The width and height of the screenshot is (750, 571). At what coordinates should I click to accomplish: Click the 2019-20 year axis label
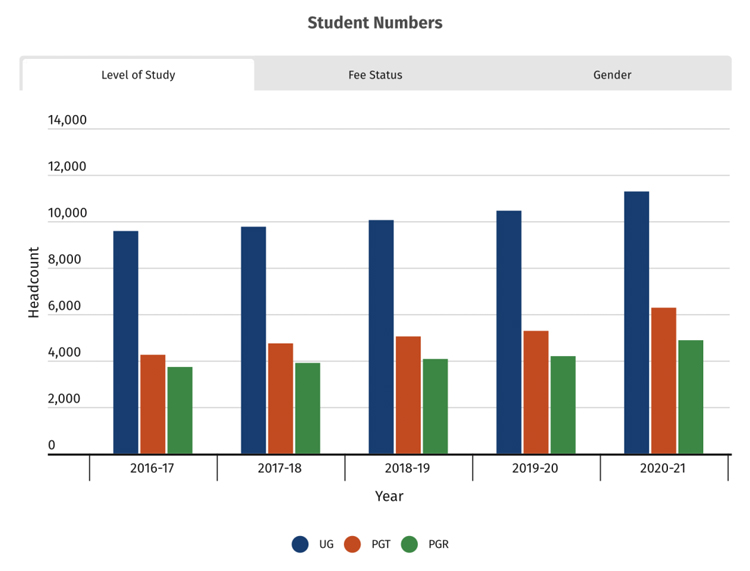coord(536,468)
